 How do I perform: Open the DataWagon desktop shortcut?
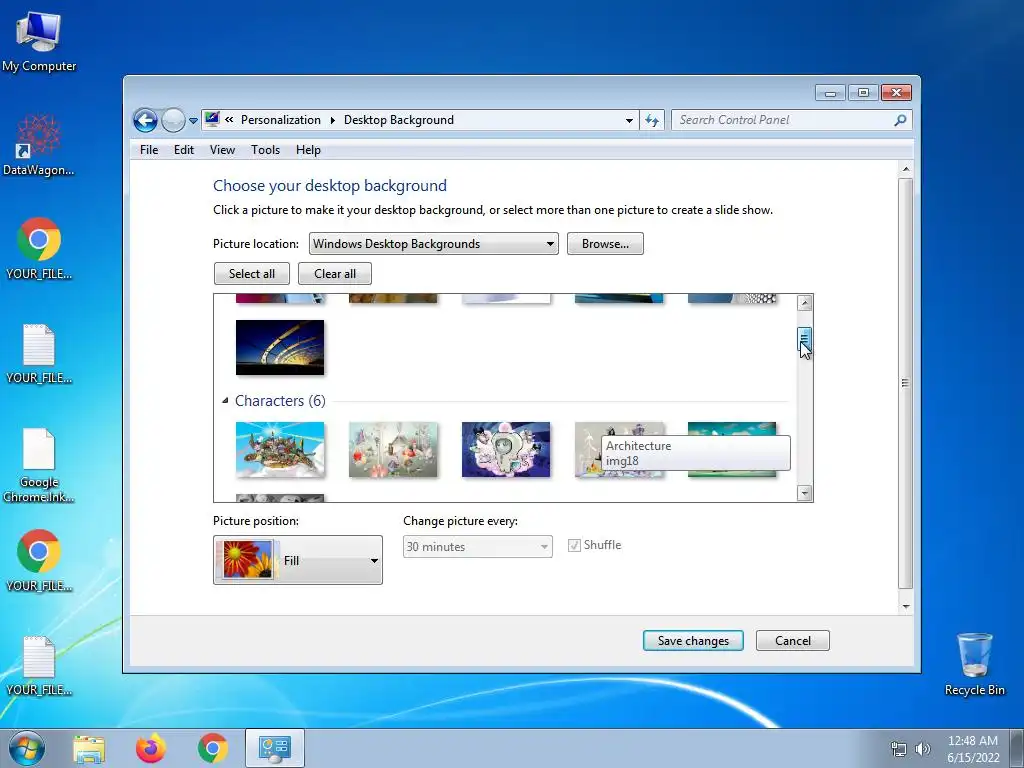tap(39, 145)
